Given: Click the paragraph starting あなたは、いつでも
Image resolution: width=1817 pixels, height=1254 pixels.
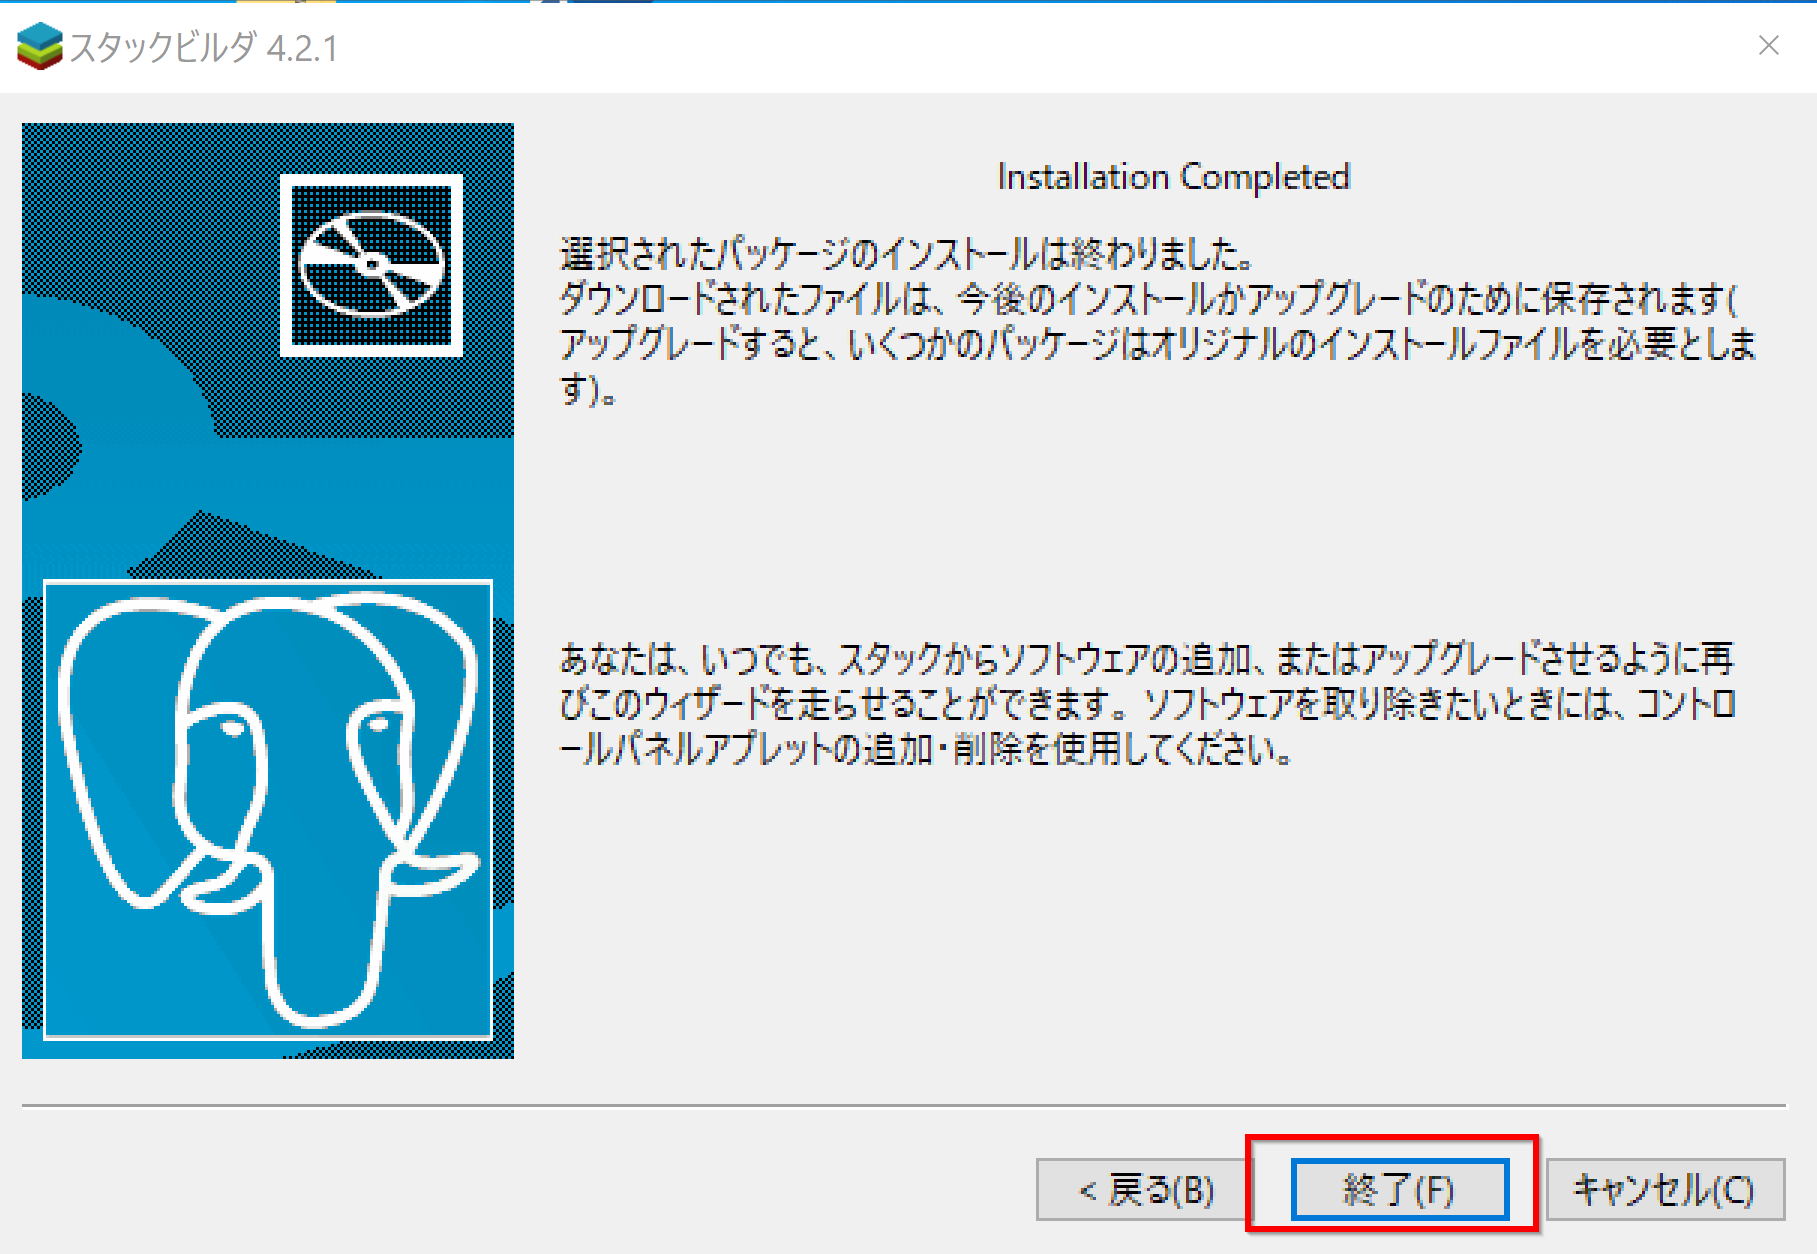Looking at the screenshot, I should [x=1148, y=704].
